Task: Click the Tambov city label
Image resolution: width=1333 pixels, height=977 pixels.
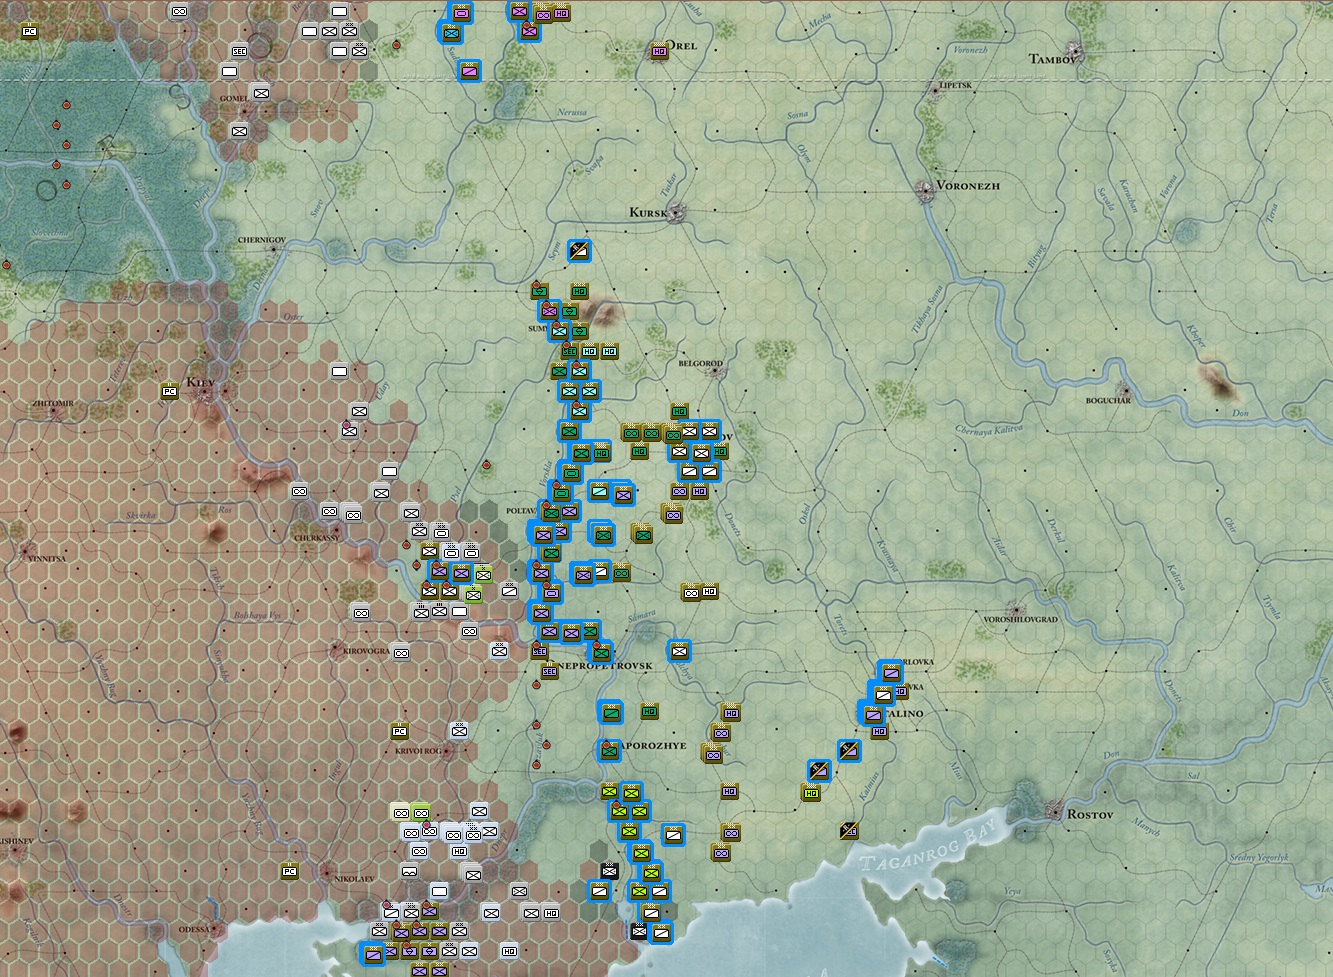Action: tap(1054, 59)
